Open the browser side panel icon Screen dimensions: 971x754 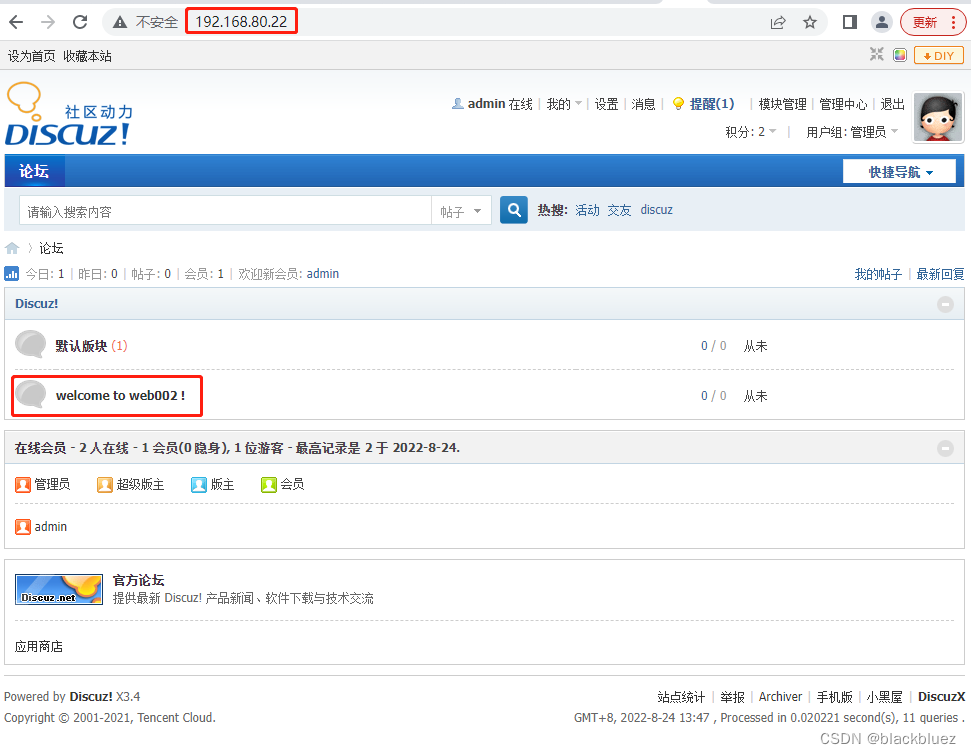point(850,22)
